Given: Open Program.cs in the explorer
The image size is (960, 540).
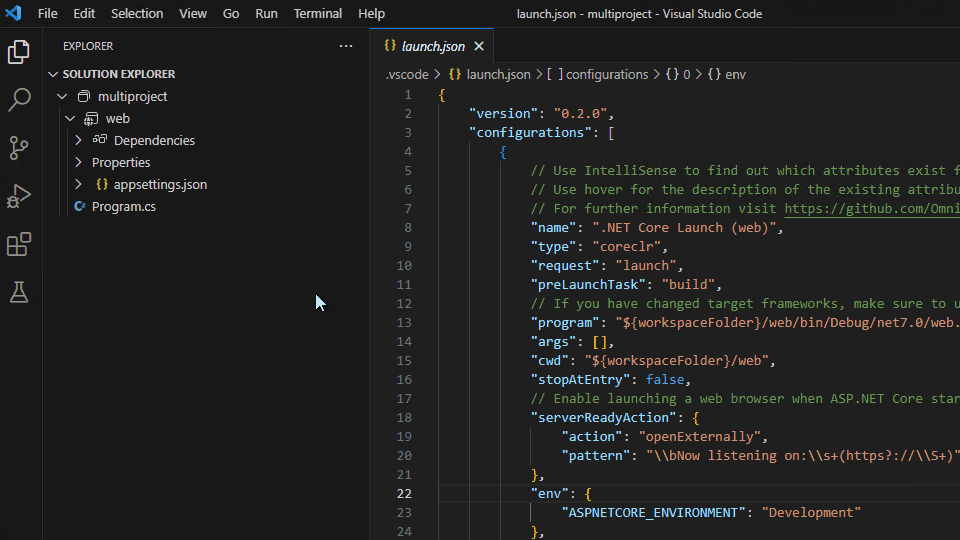Looking at the screenshot, I should click(124, 207).
